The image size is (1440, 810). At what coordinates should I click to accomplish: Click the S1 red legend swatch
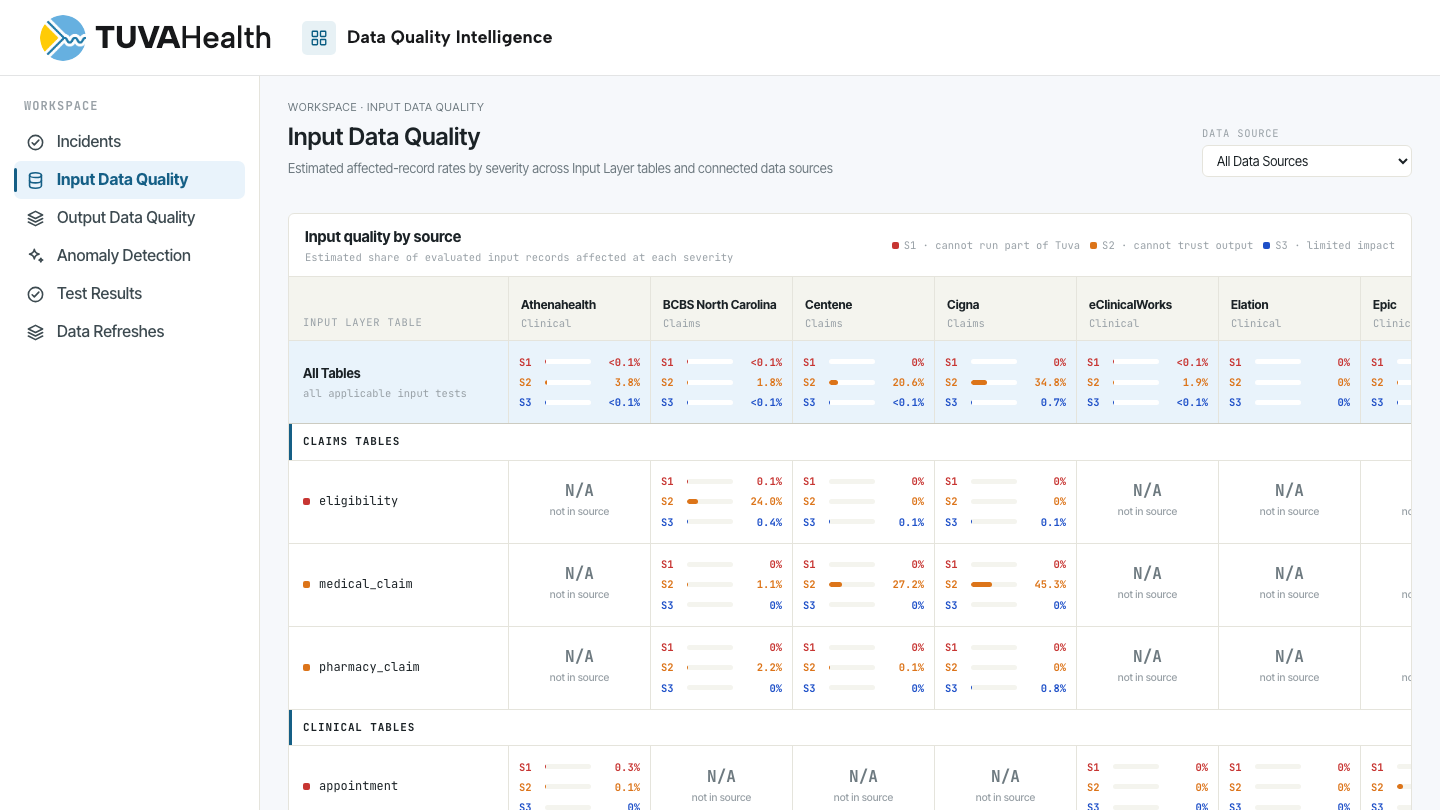(895, 245)
